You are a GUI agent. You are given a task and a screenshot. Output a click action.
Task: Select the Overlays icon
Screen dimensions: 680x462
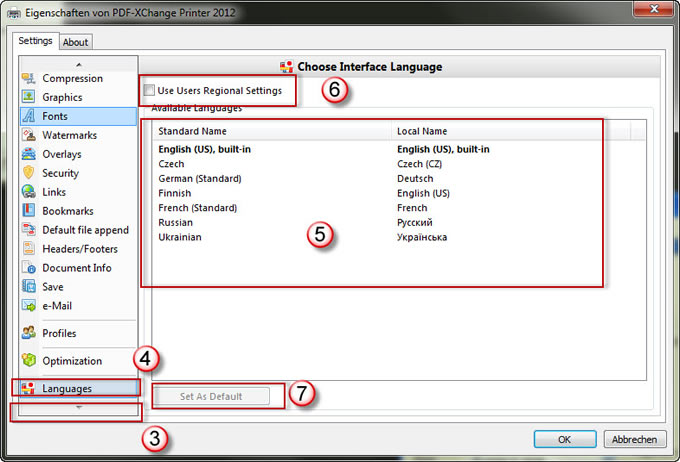click(29, 154)
